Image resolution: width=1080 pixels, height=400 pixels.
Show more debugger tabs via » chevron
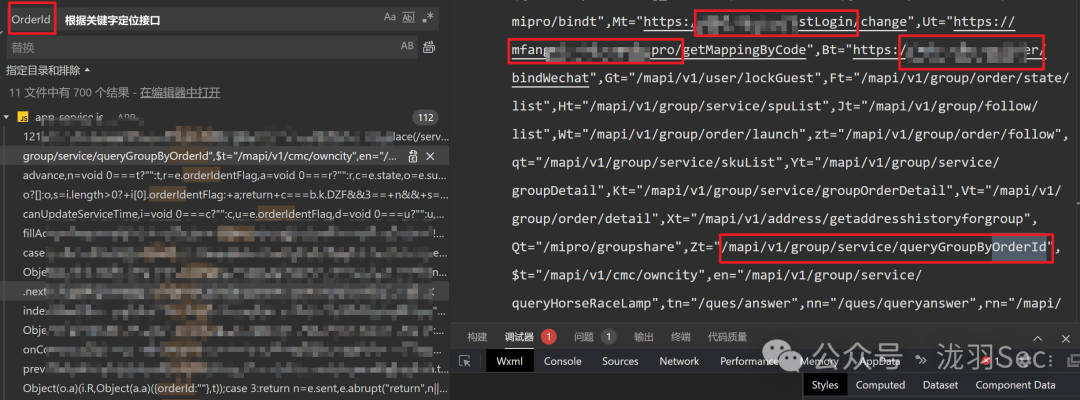tap(921, 360)
